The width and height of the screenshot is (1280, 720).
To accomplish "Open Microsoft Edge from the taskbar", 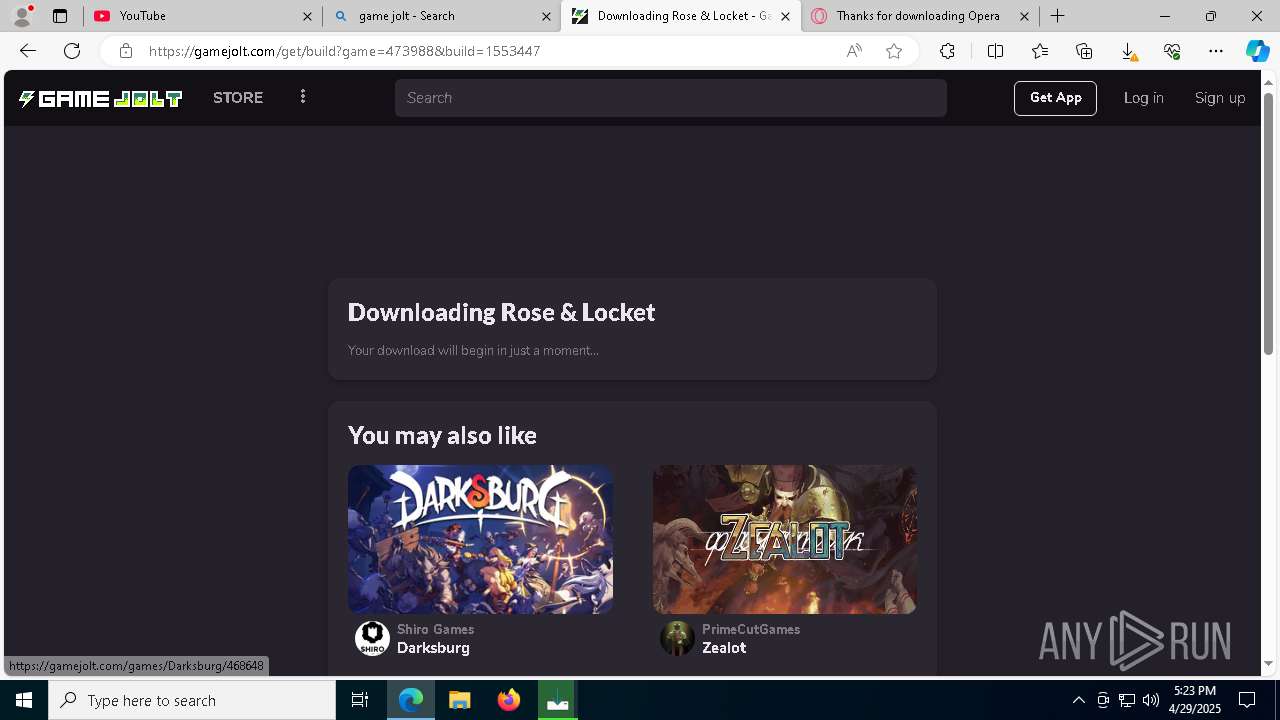I will 411,700.
